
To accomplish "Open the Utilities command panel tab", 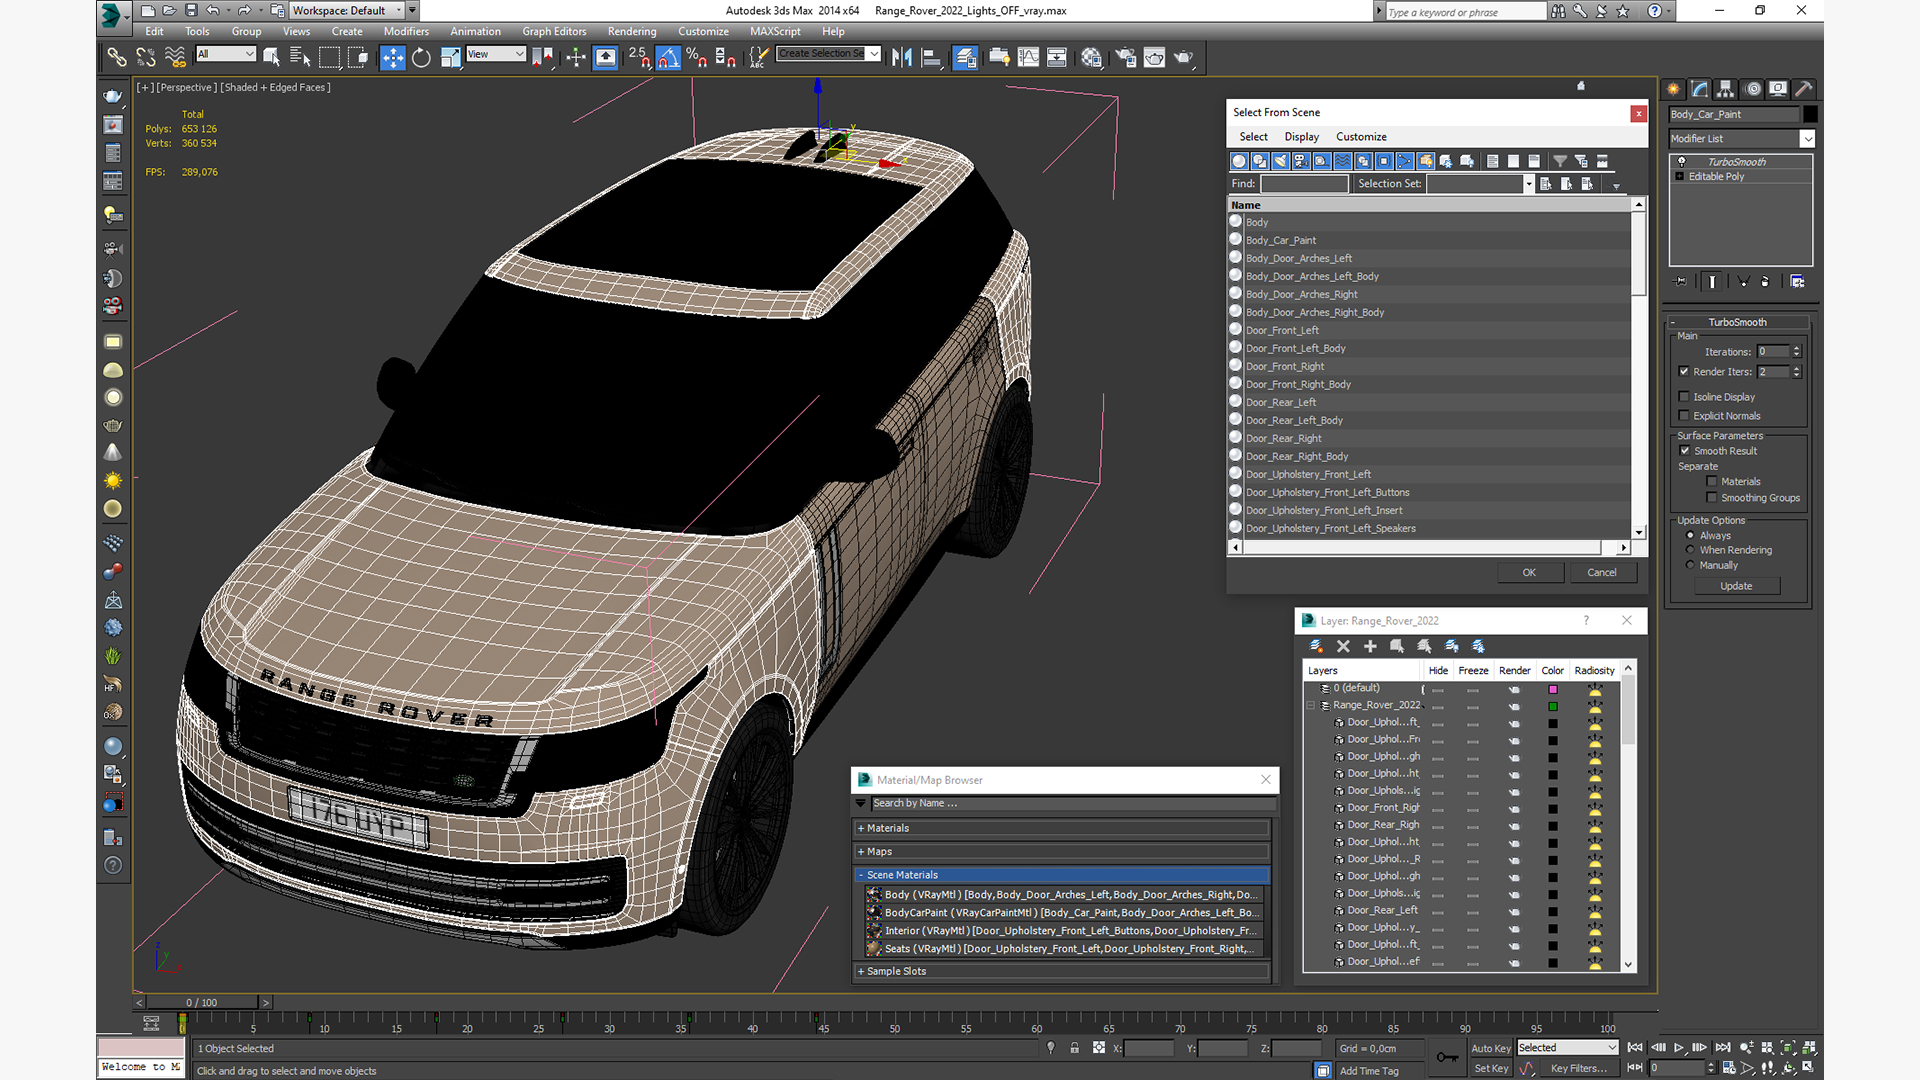I will 1803,89.
